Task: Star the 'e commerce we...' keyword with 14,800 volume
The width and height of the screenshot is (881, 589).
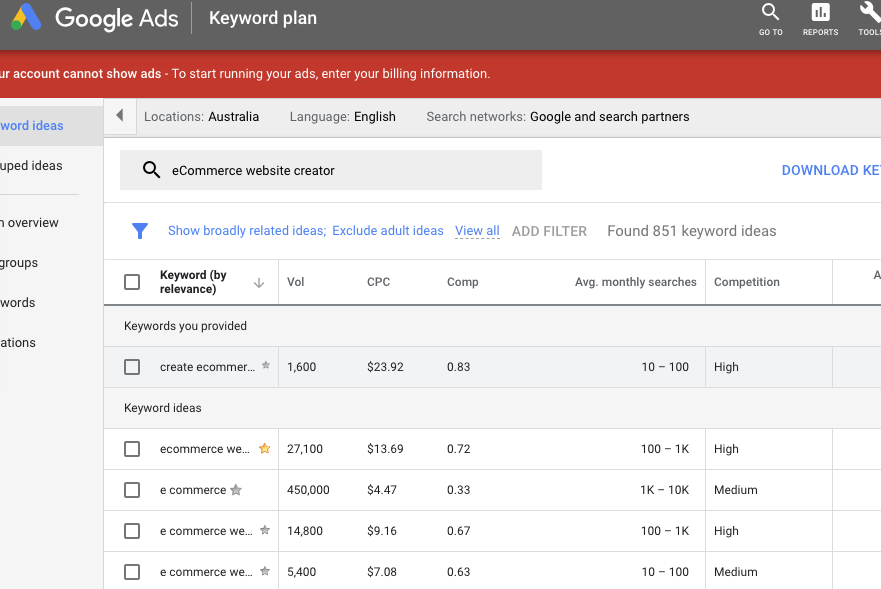Action: (x=265, y=529)
